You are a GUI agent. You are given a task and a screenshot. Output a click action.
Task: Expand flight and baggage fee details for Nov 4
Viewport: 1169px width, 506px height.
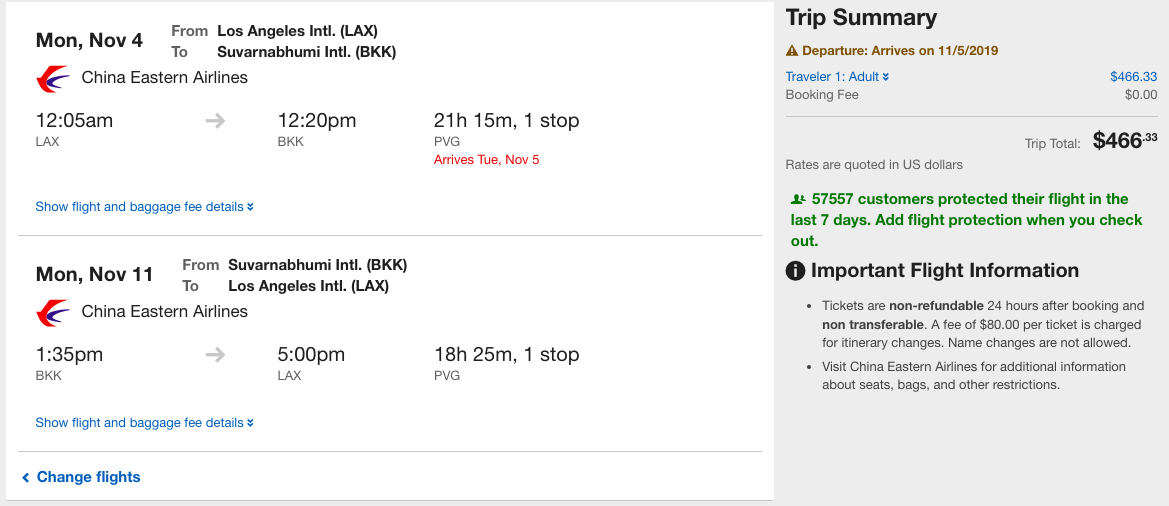(144, 207)
